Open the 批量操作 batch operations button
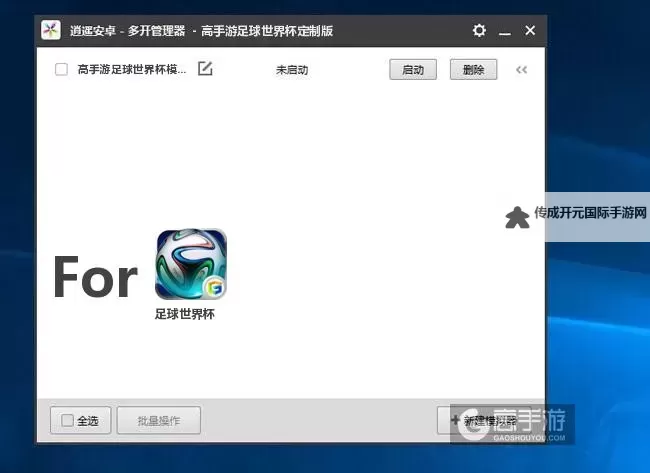Screen dimensions: 650x473 (159, 420)
